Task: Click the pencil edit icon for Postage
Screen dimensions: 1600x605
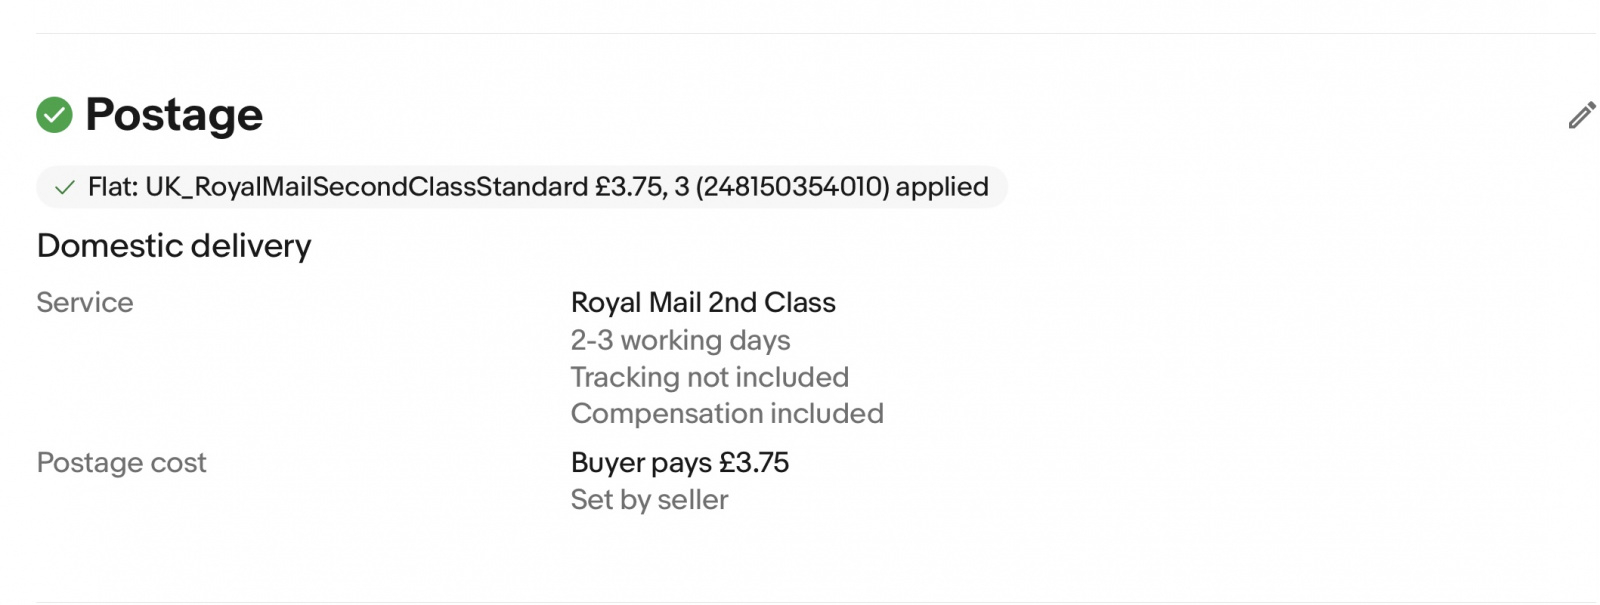Action: (x=1581, y=116)
